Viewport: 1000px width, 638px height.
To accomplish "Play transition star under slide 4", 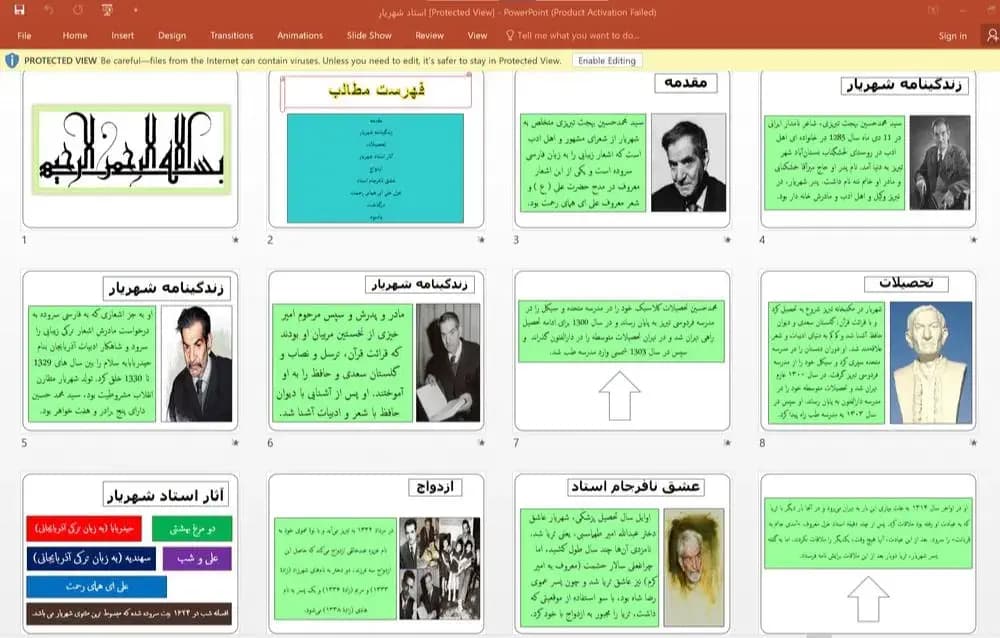I will pyautogui.click(x=973, y=240).
